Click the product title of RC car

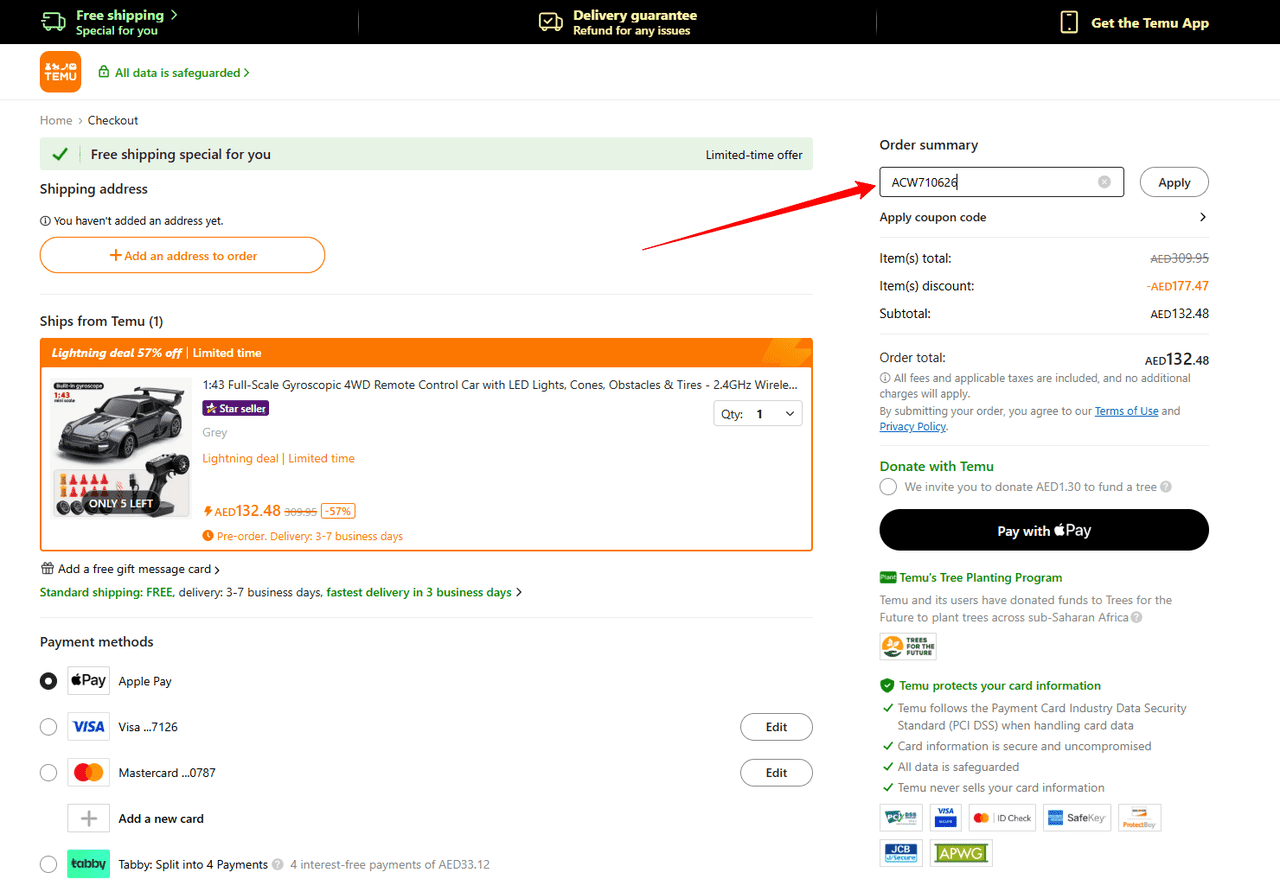500,384
